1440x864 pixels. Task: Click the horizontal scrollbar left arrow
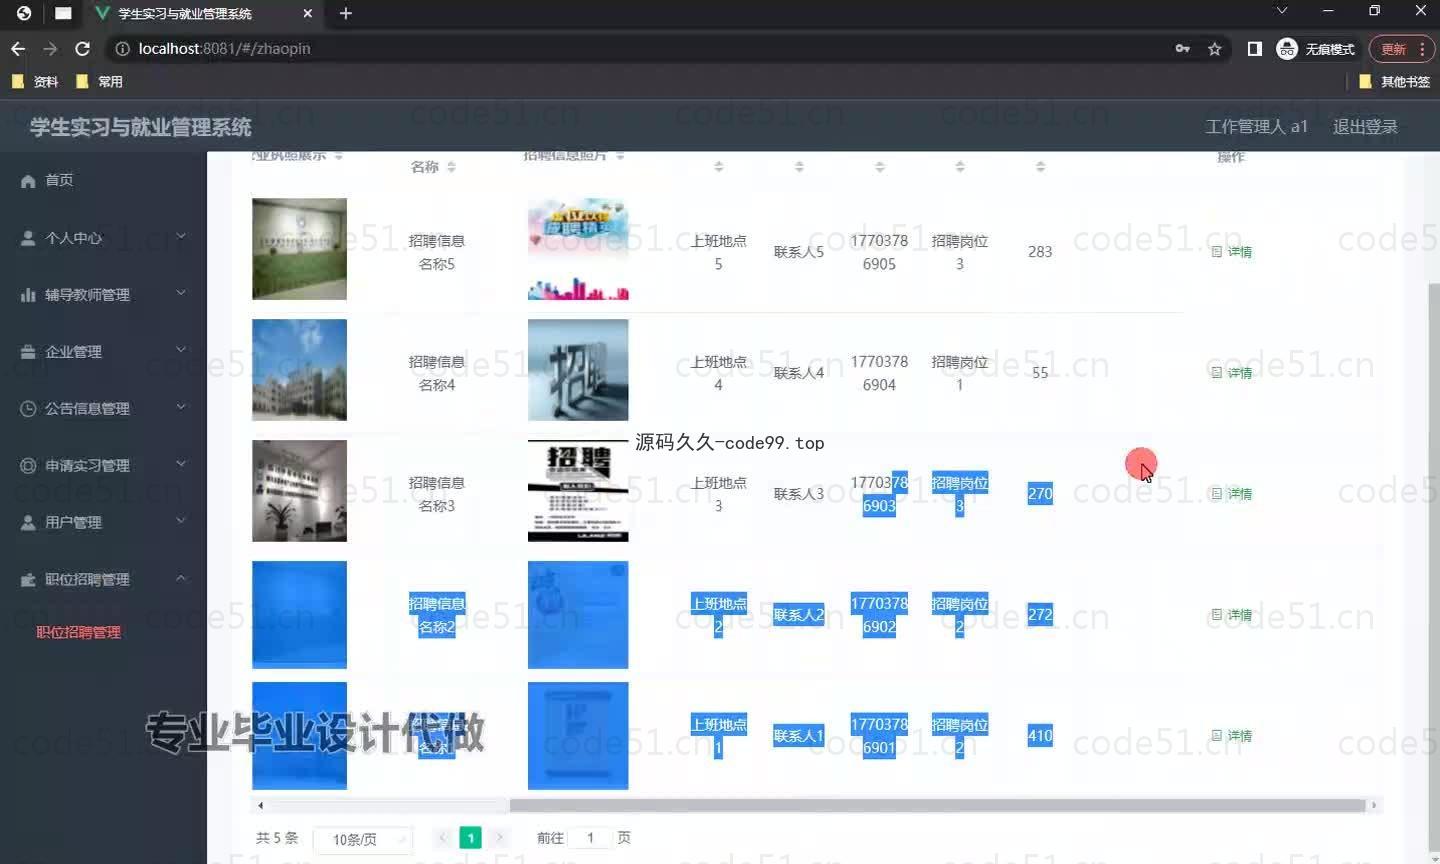(260, 805)
